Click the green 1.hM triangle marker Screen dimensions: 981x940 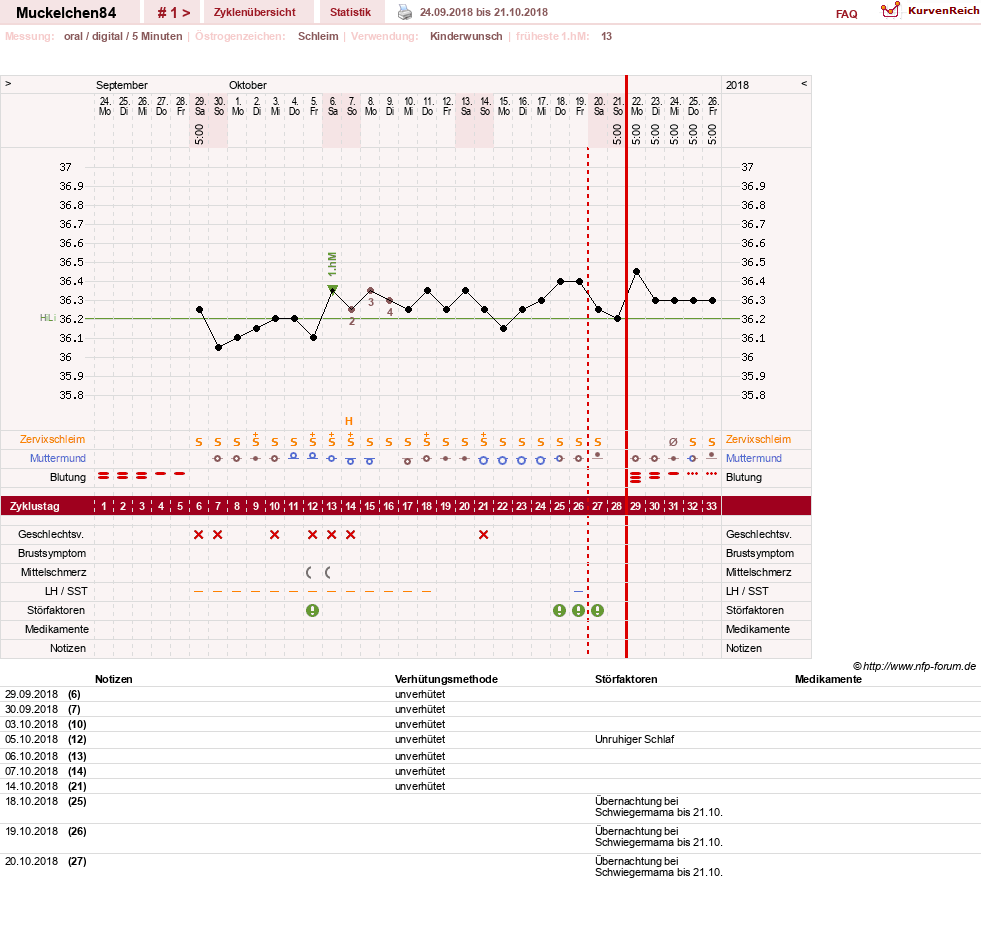coord(332,289)
